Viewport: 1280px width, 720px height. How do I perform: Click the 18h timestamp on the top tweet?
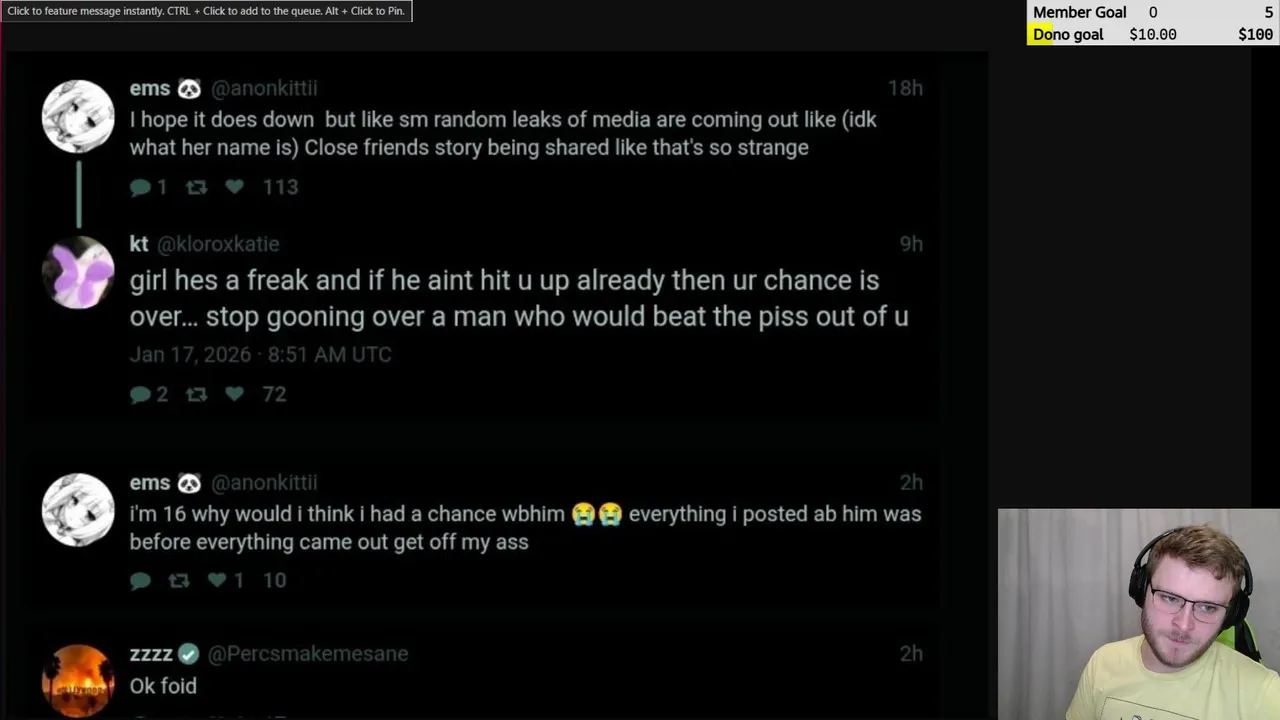[905, 88]
